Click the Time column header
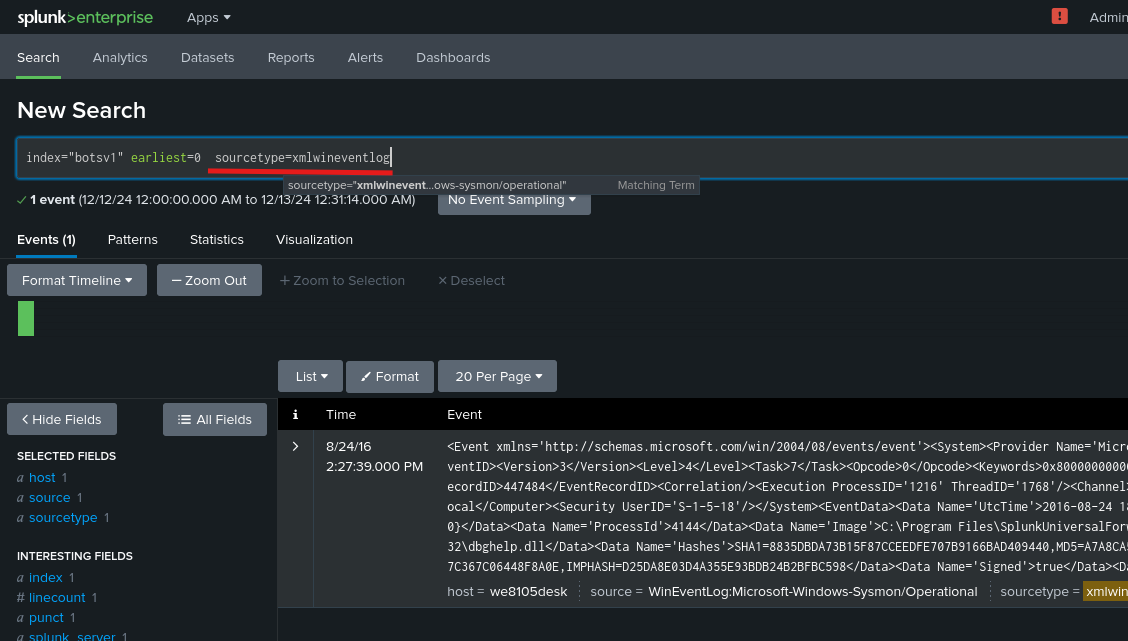The height and width of the screenshot is (641, 1128). point(341,414)
